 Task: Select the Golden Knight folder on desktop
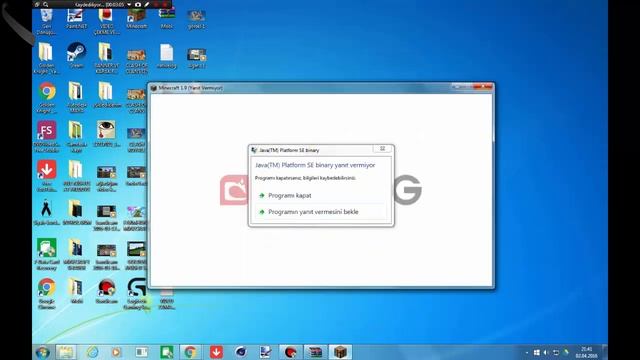(x=46, y=58)
